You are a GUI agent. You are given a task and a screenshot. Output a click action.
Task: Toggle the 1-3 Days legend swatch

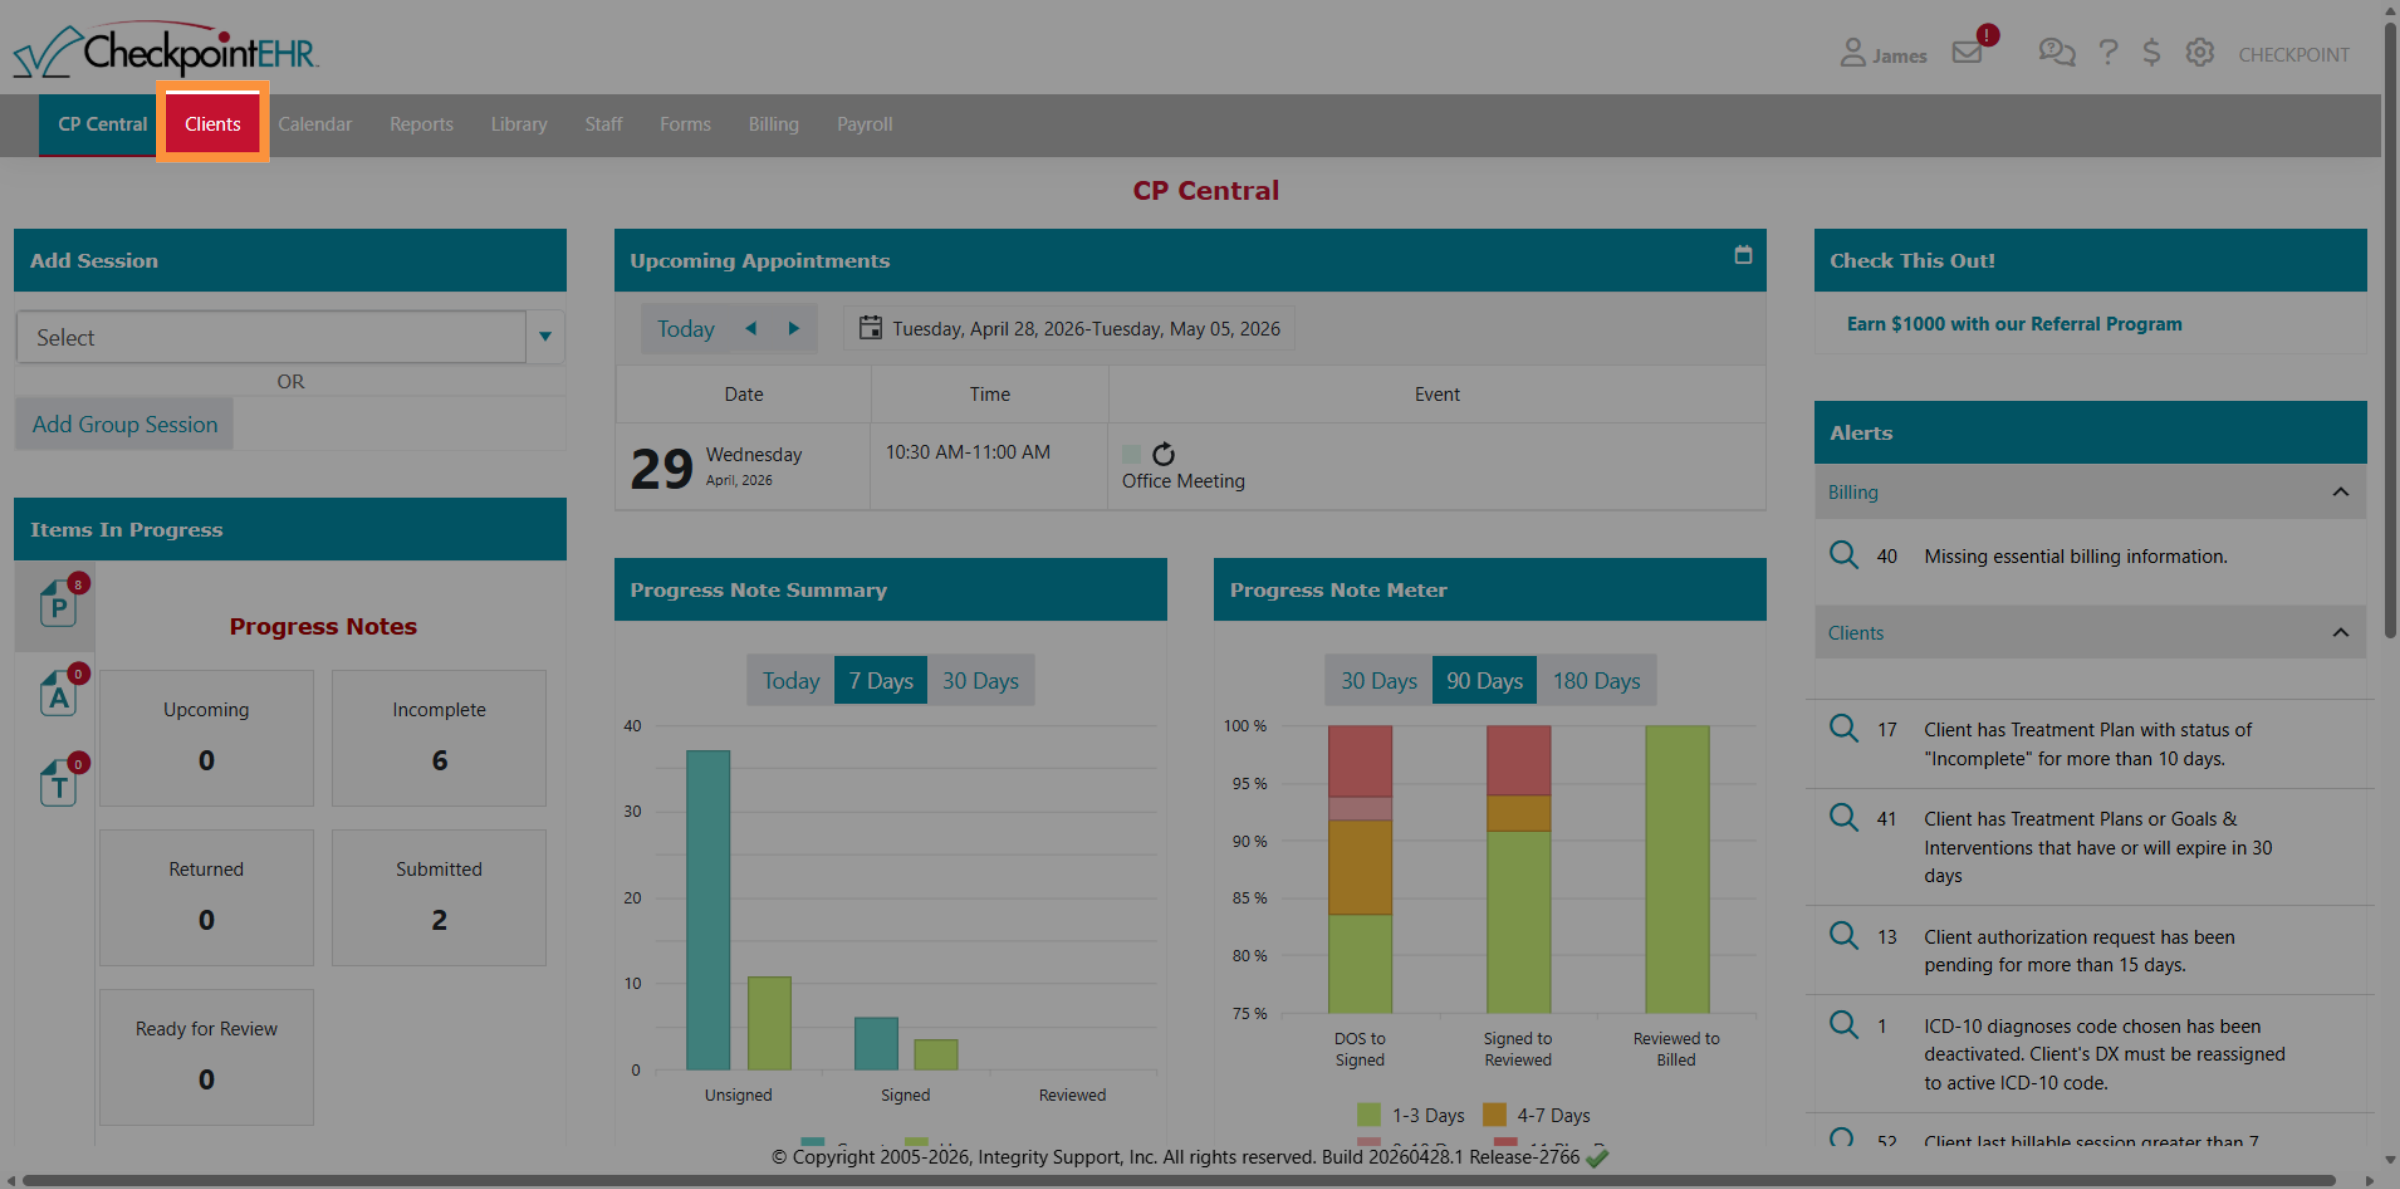(x=1369, y=1114)
